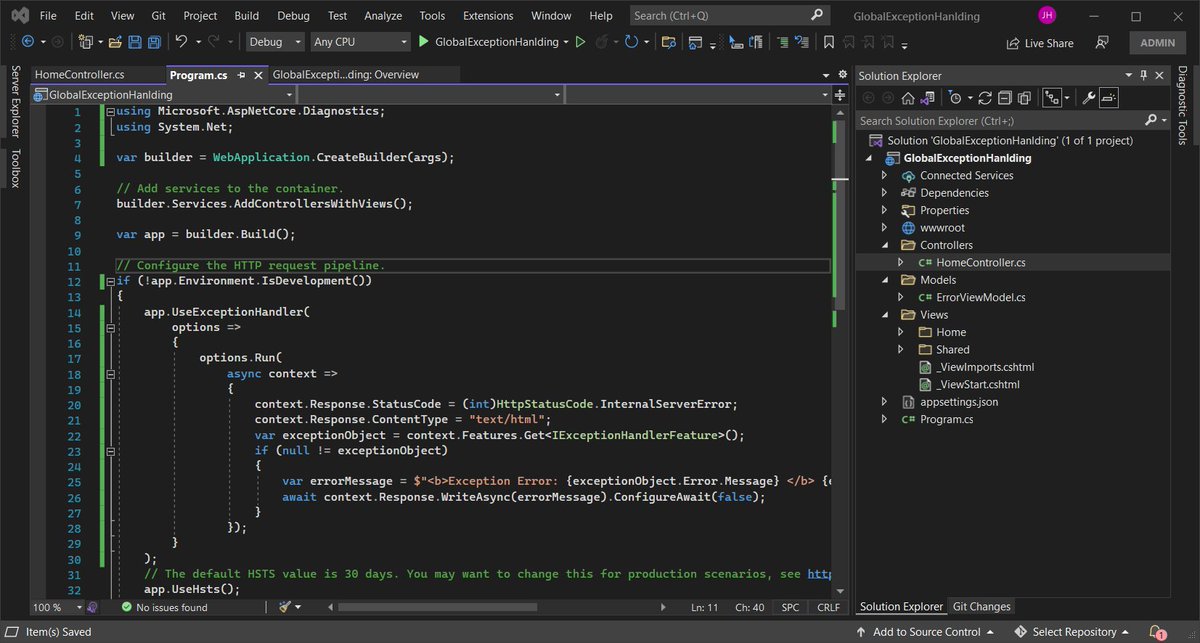Click the Live Share button
Viewport: 1200px width, 643px height.
(1040, 43)
